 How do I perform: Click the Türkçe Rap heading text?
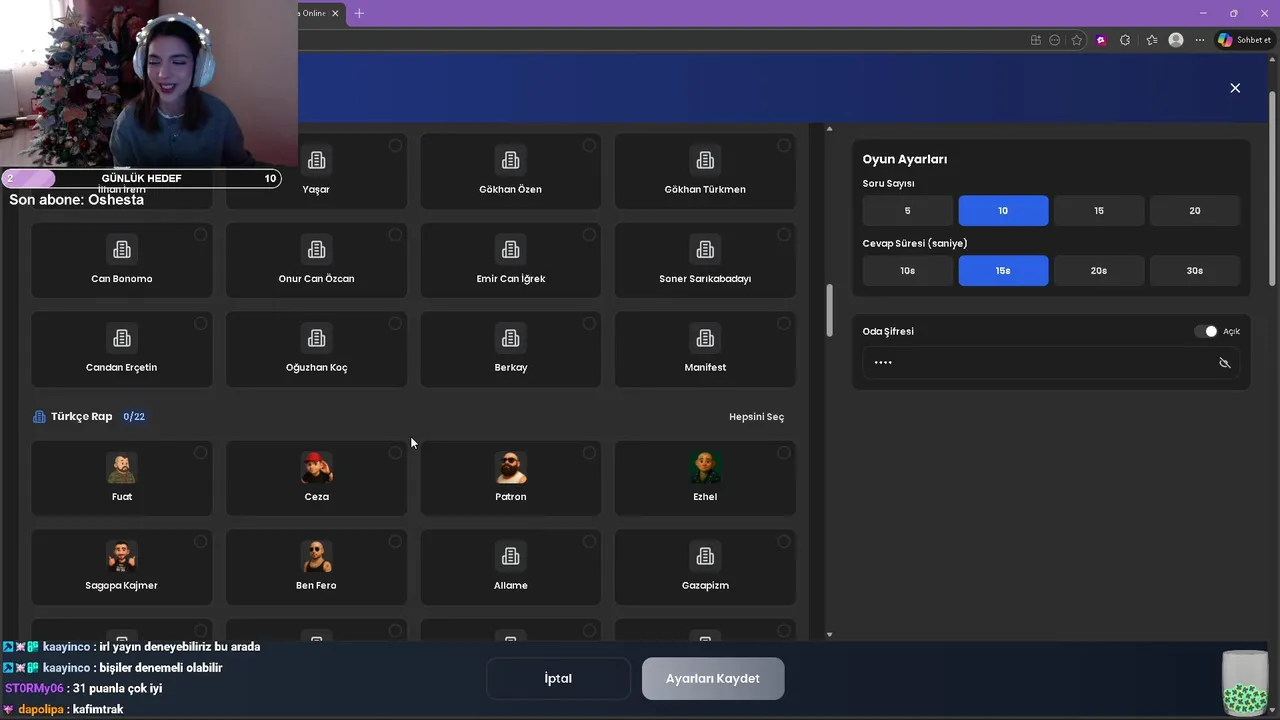coord(81,416)
